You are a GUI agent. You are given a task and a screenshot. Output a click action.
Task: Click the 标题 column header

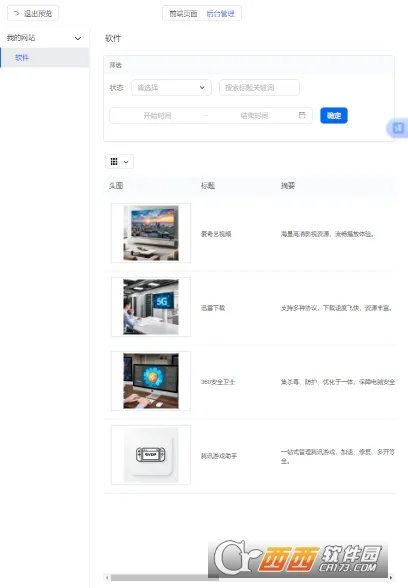pos(208,186)
